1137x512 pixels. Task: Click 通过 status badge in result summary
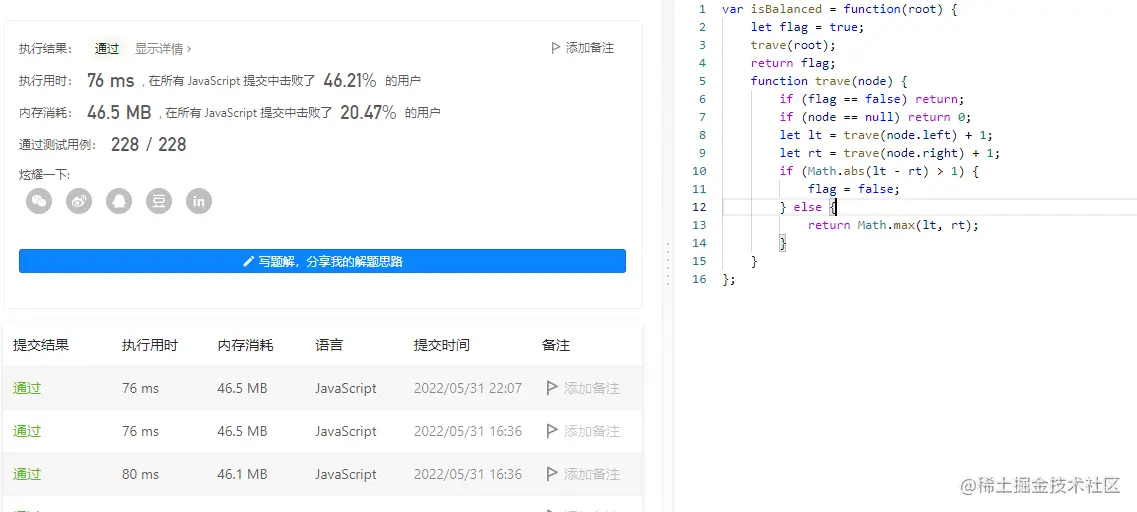point(107,49)
